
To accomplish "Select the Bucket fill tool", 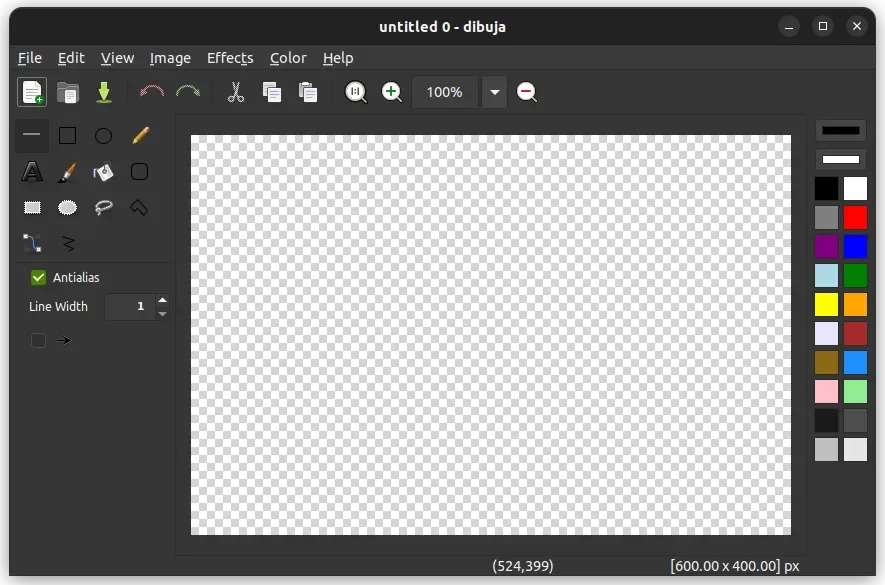I will pyautogui.click(x=103, y=172).
